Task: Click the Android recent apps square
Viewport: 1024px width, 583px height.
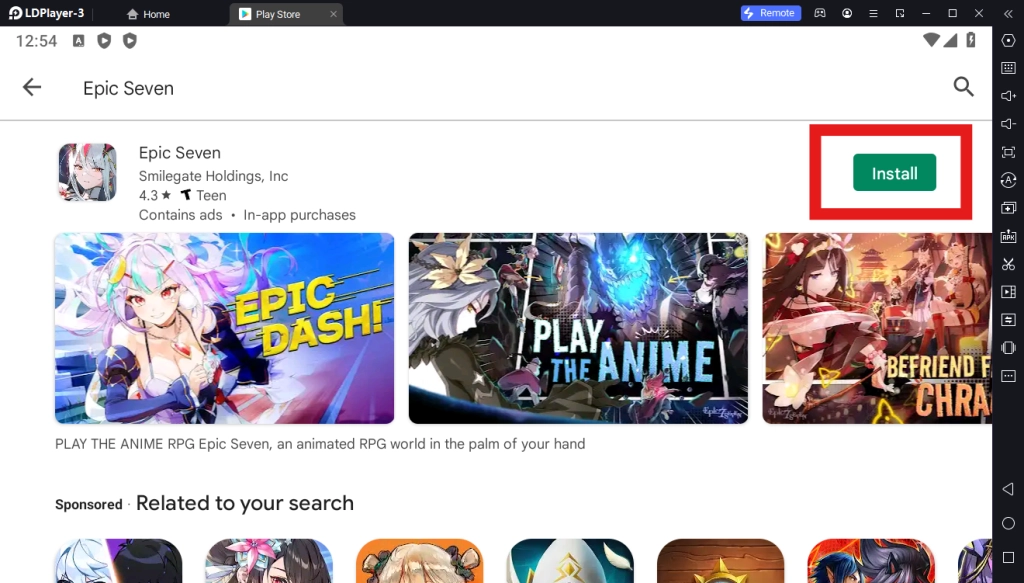Action: 1008,558
